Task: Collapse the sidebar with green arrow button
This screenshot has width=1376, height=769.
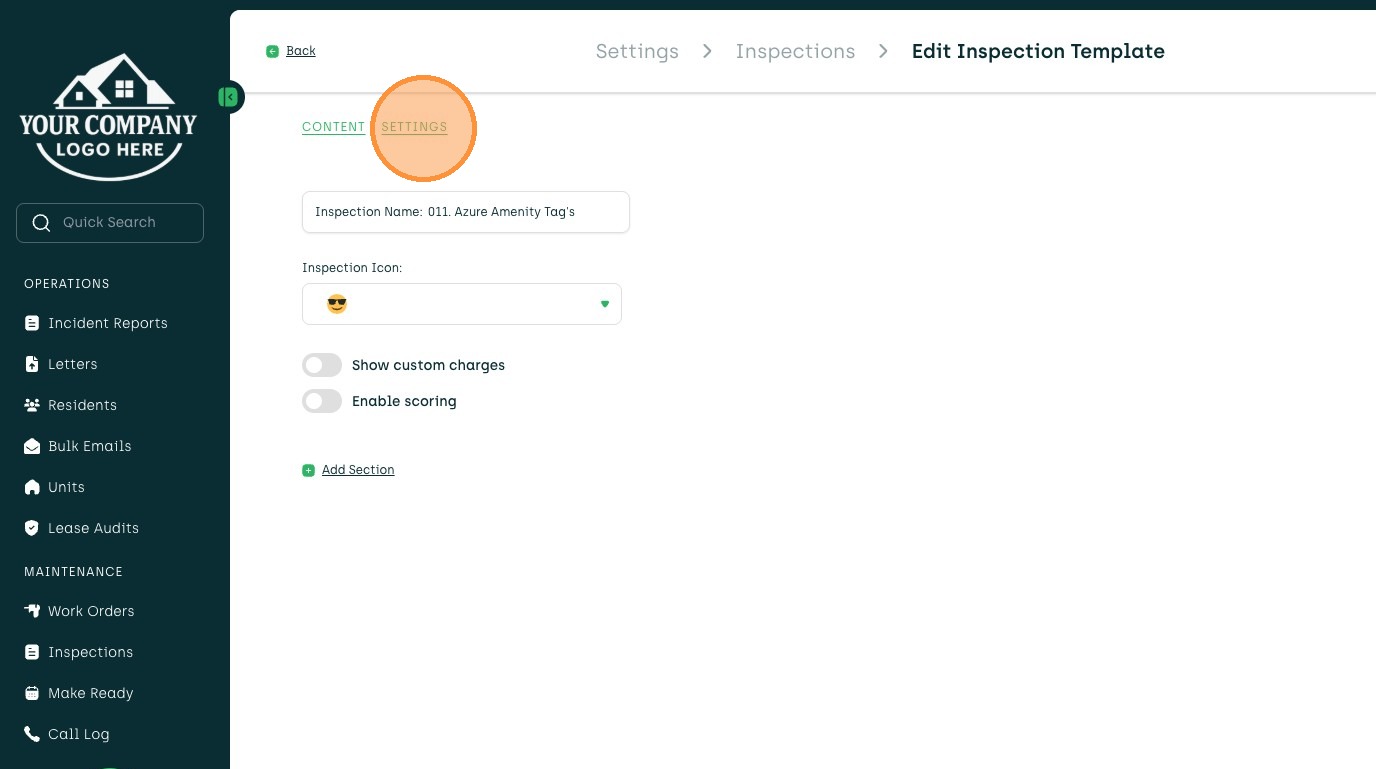Action: (229, 97)
